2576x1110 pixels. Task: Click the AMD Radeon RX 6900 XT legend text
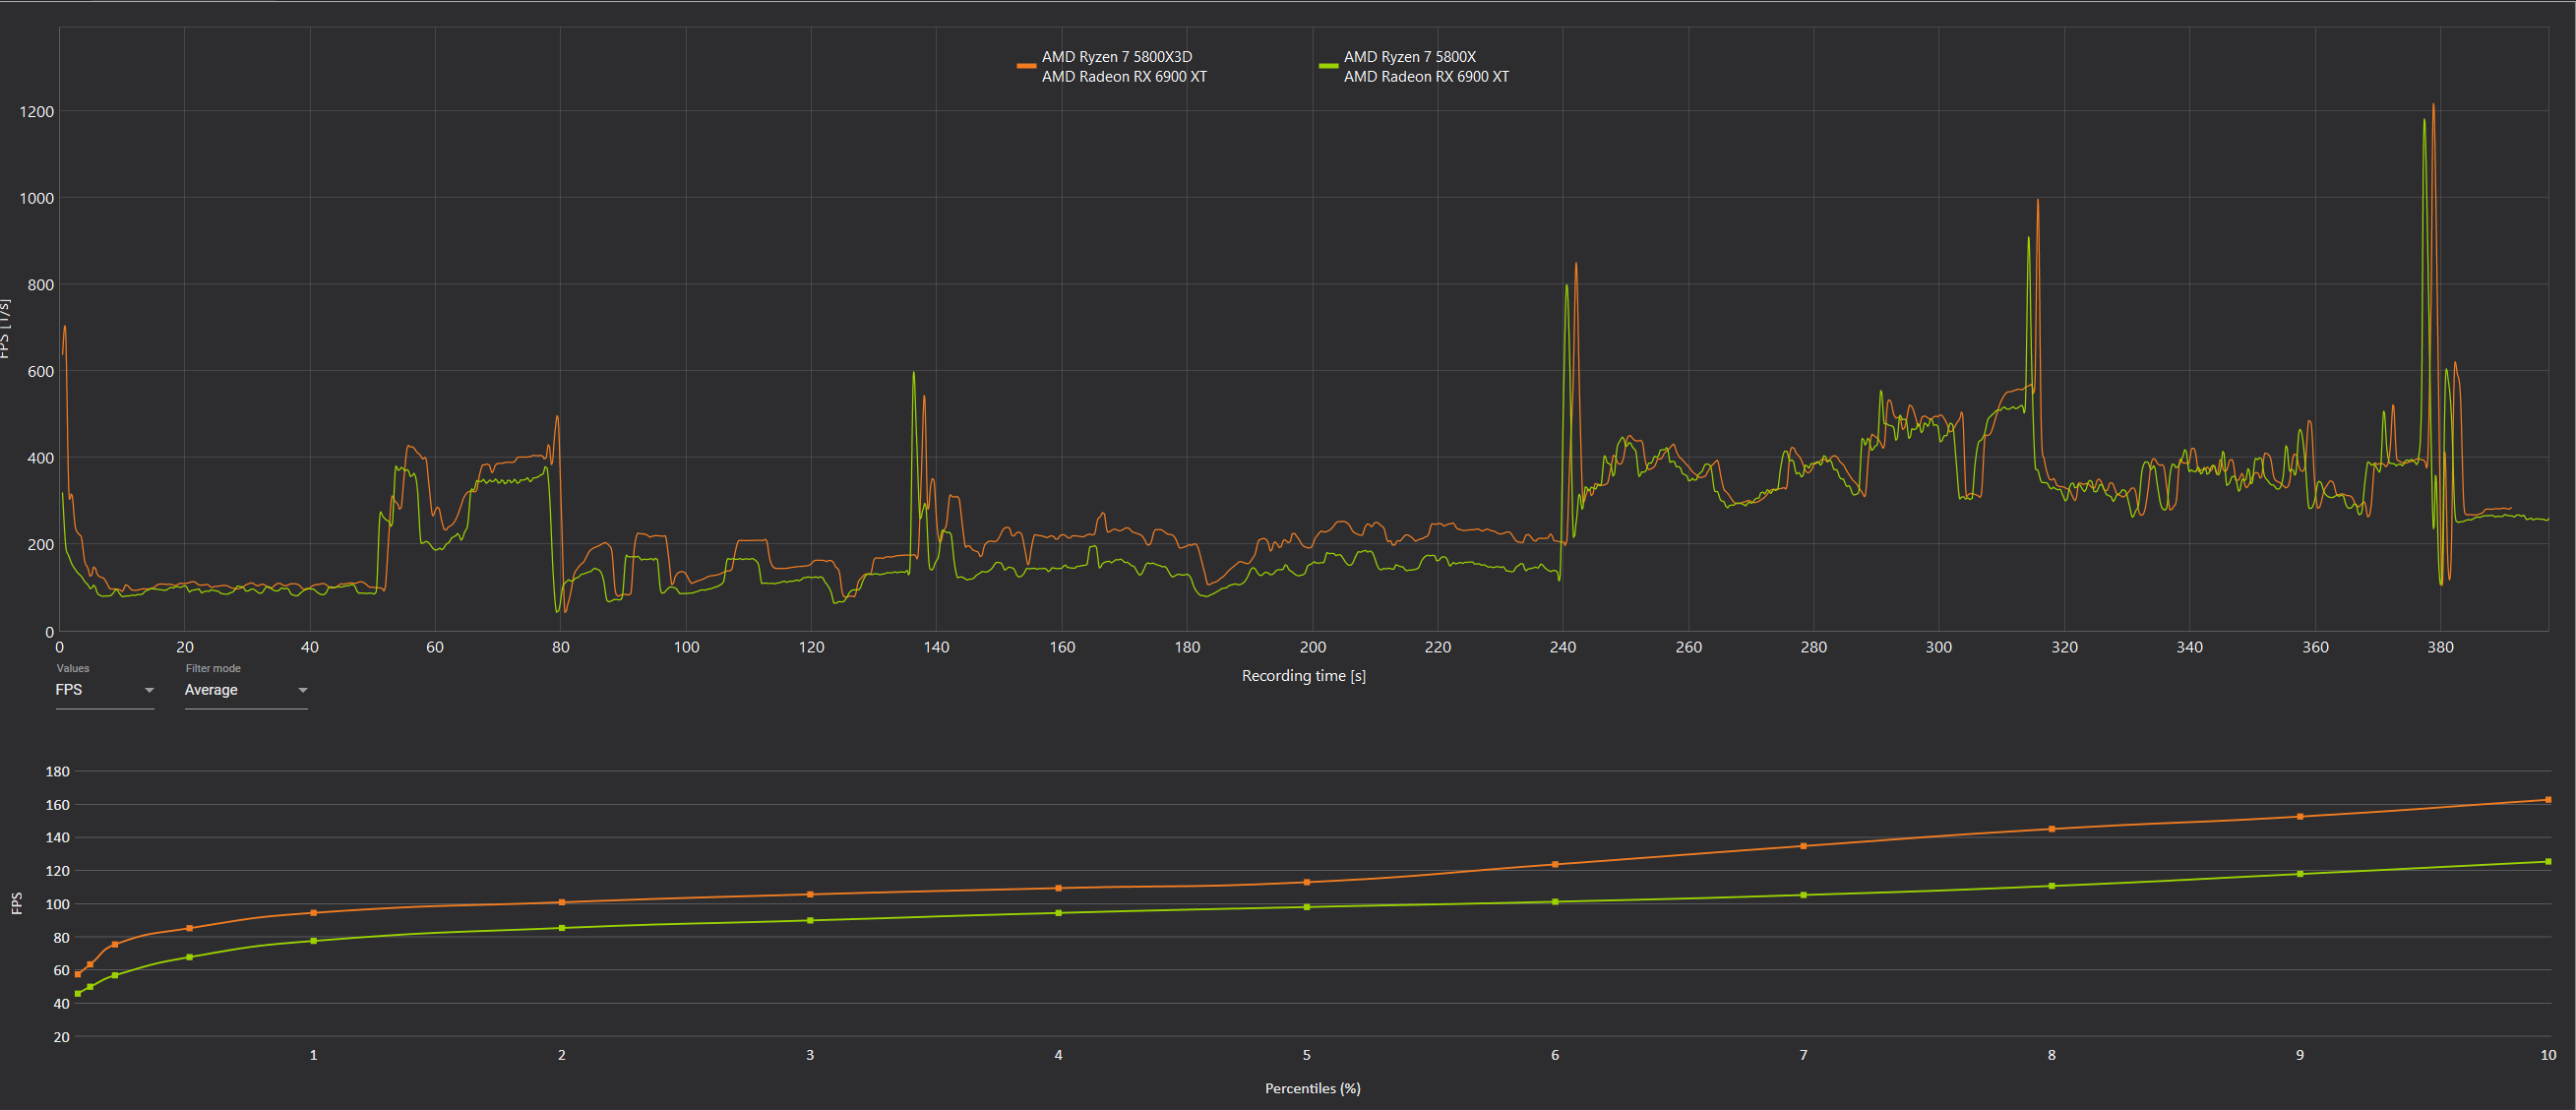[x=1122, y=76]
